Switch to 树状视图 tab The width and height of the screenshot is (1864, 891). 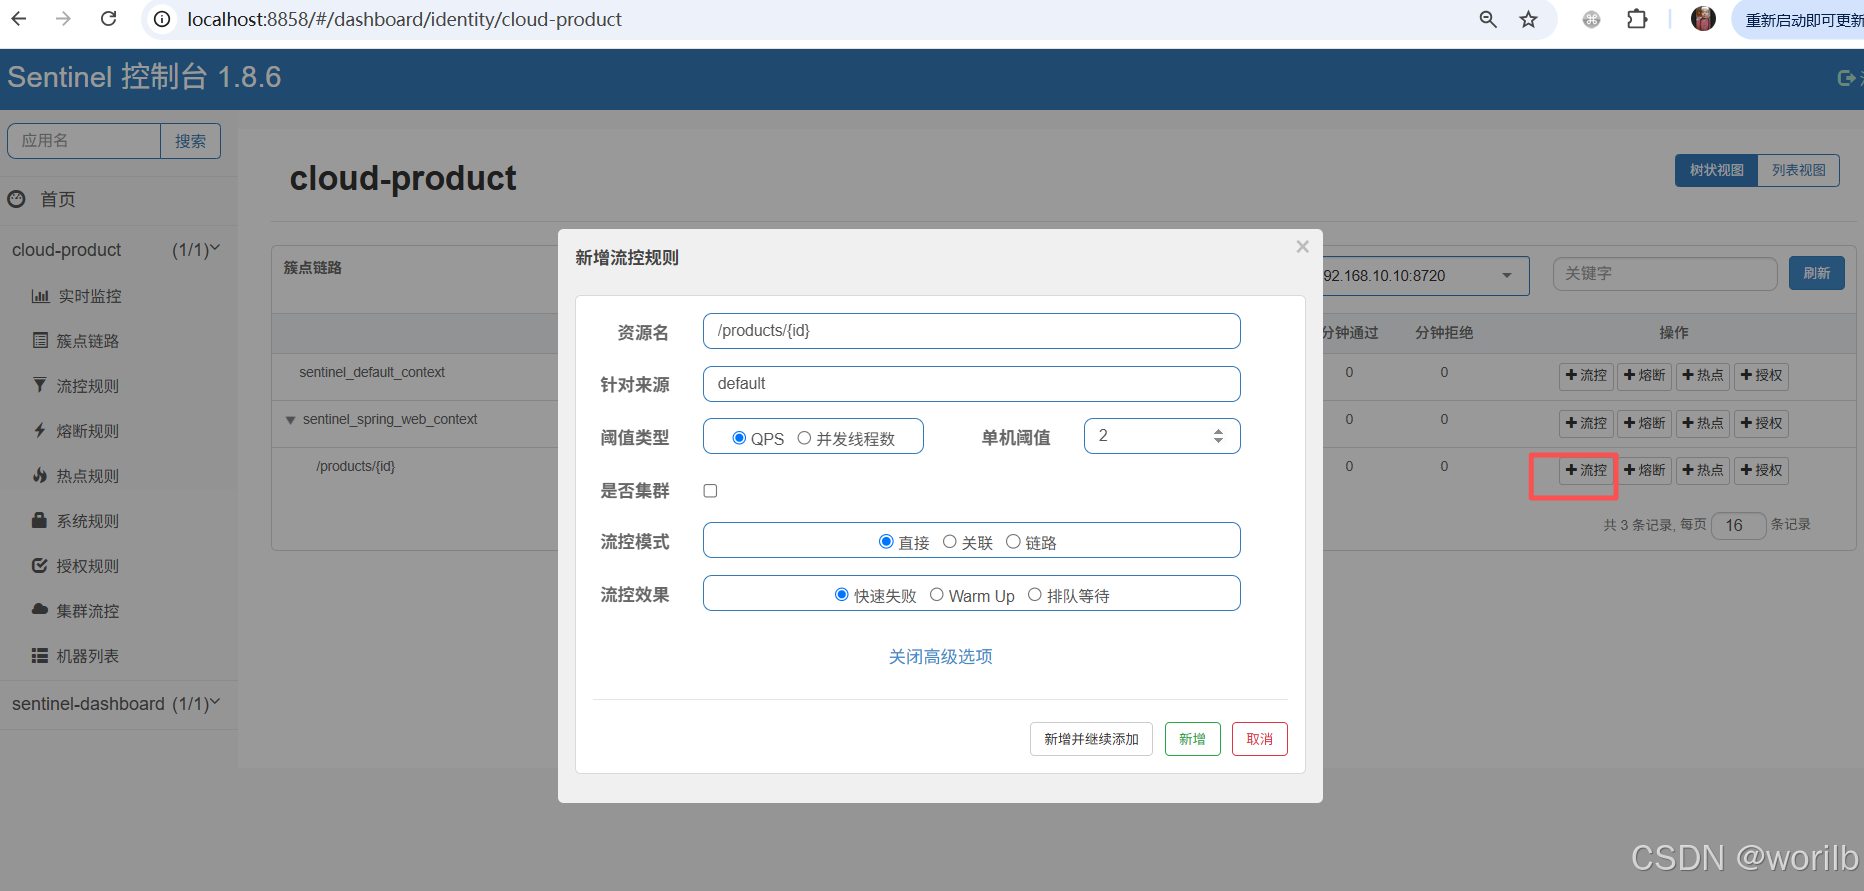(x=1716, y=170)
